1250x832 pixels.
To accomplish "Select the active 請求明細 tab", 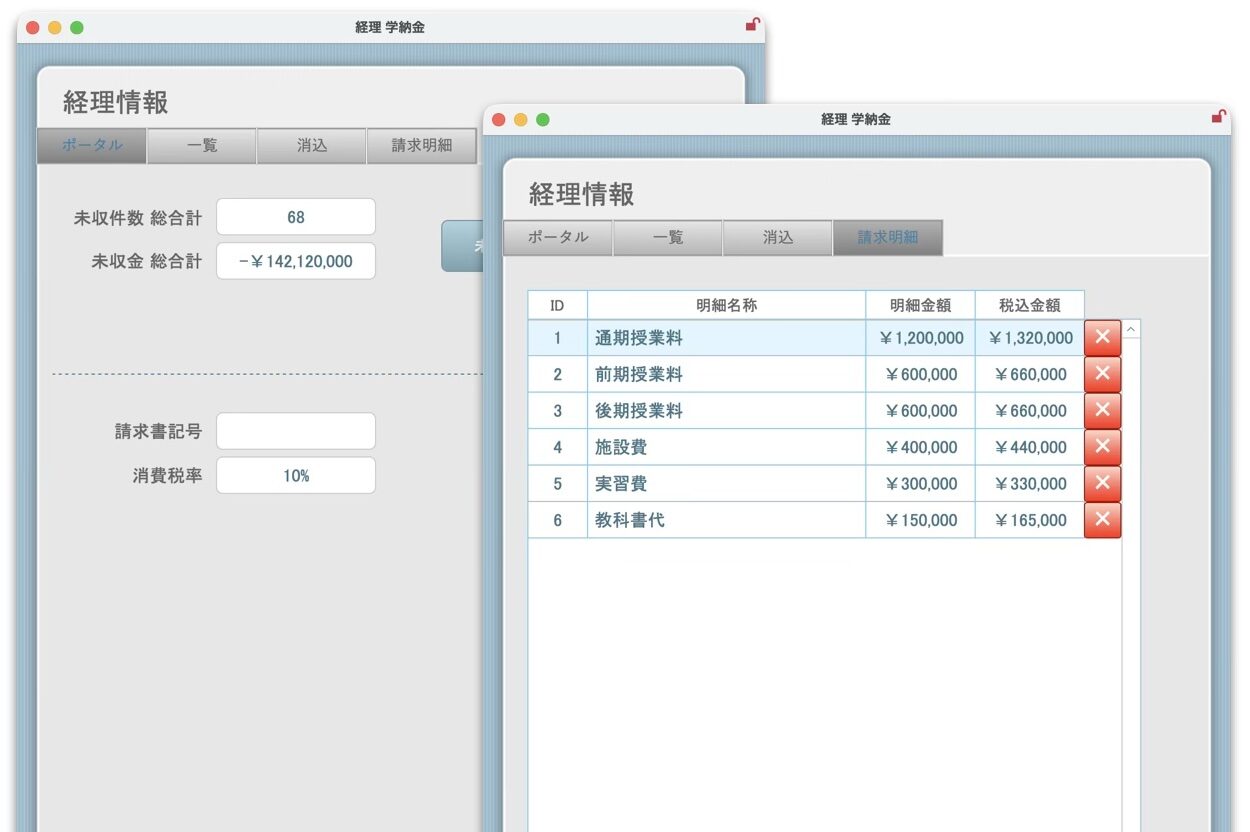I will 888,237.
